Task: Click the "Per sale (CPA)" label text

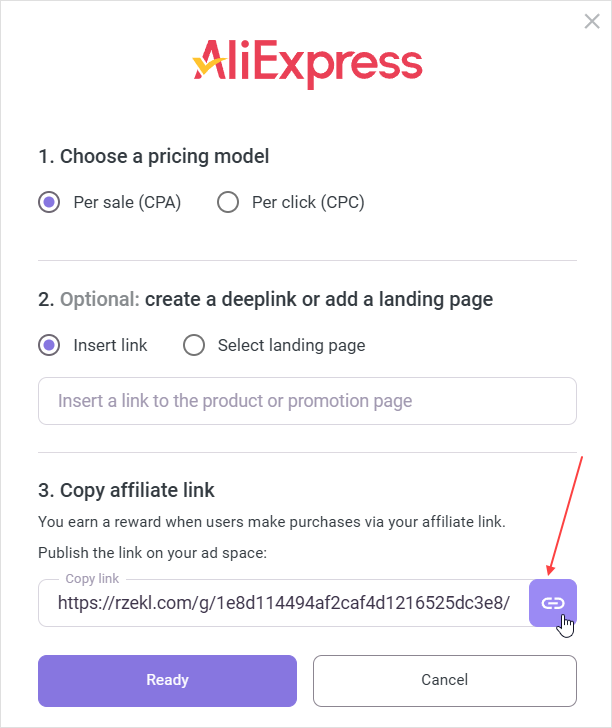Action: pos(127,202)
